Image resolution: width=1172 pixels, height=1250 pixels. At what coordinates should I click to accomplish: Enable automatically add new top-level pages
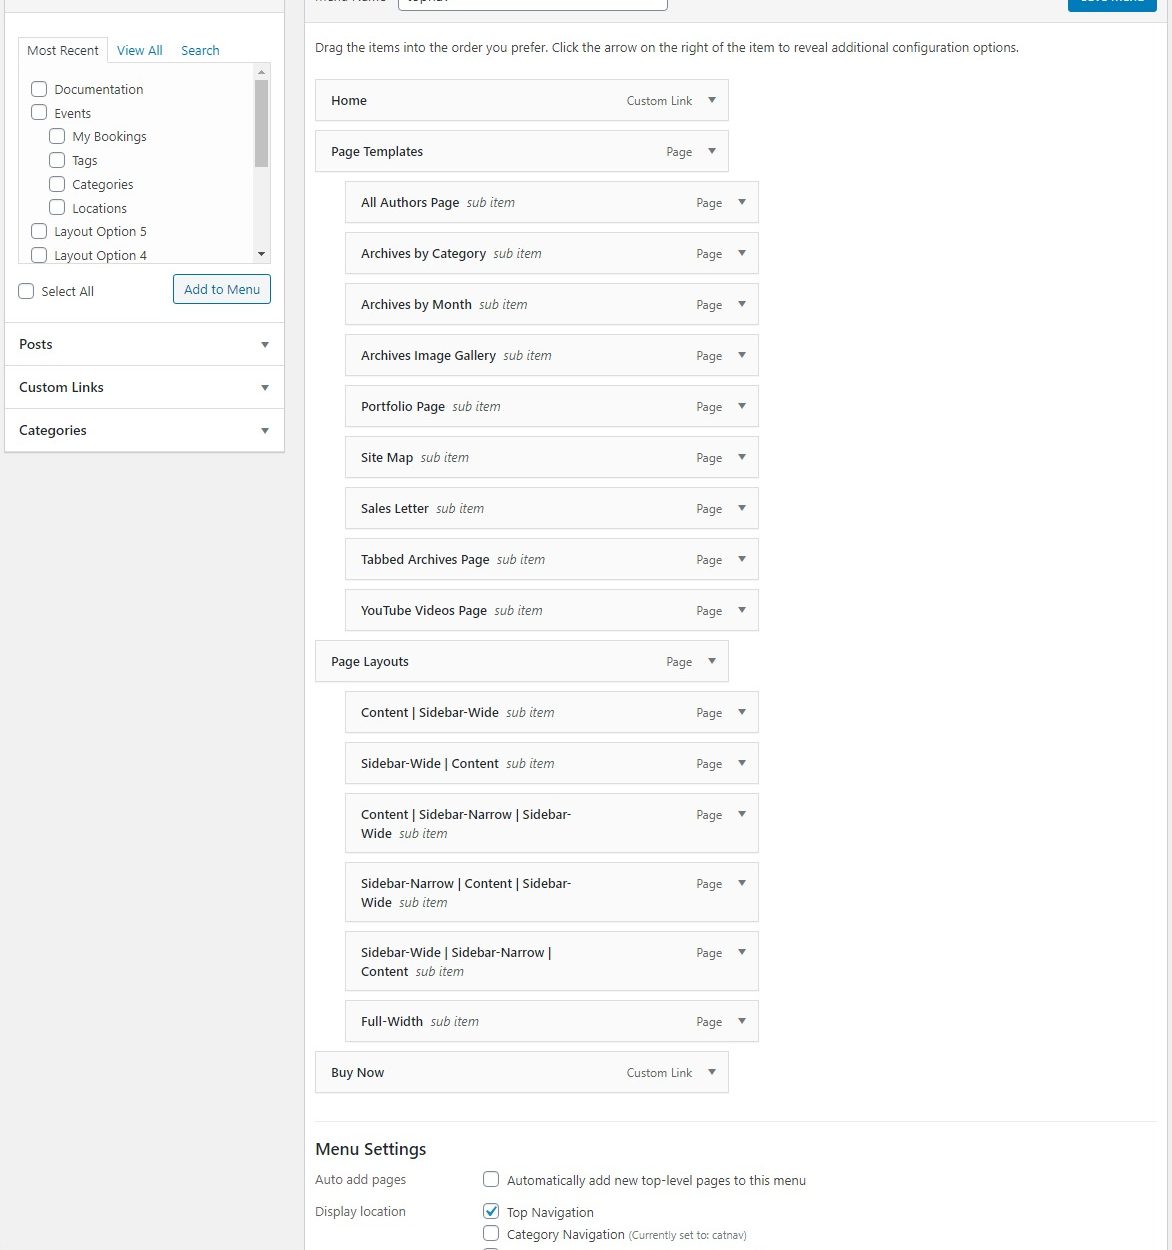491,1179
